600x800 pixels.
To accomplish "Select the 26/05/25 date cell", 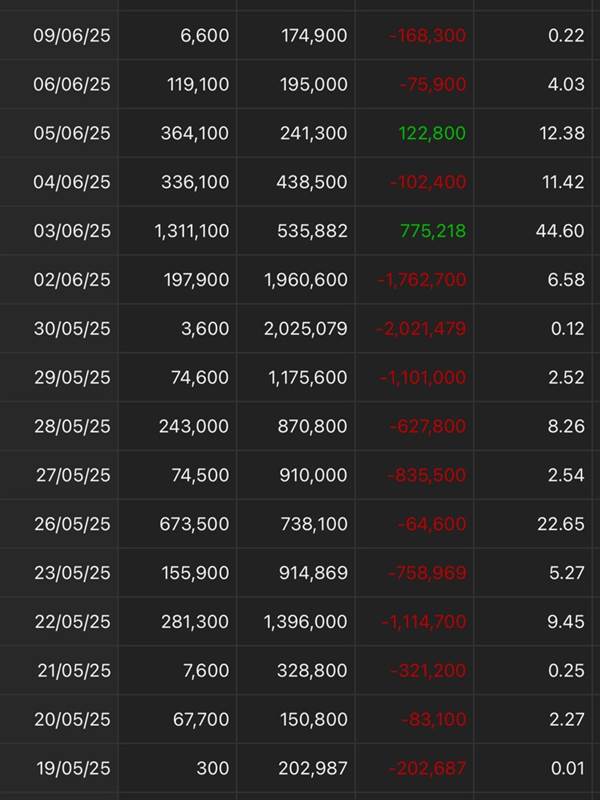I will (72, 524).
